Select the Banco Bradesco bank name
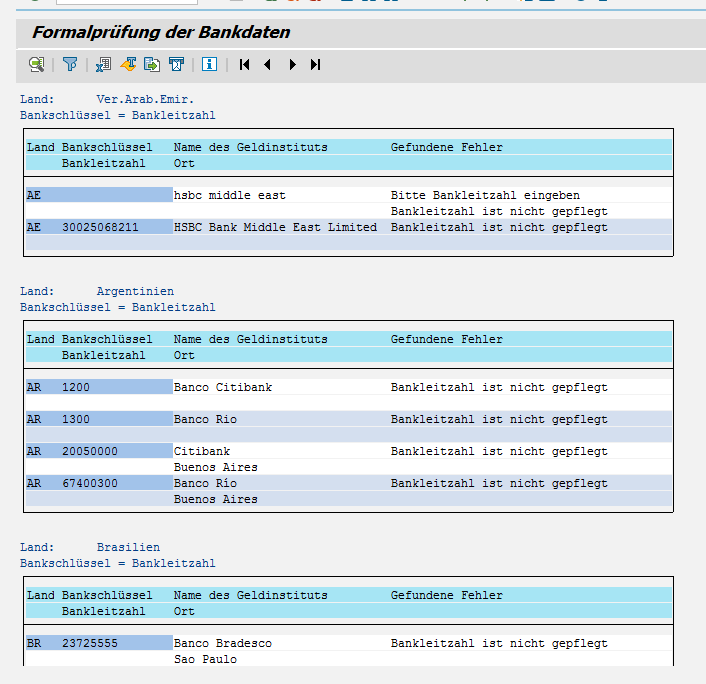706x684 pixels. tap(222, 643)
